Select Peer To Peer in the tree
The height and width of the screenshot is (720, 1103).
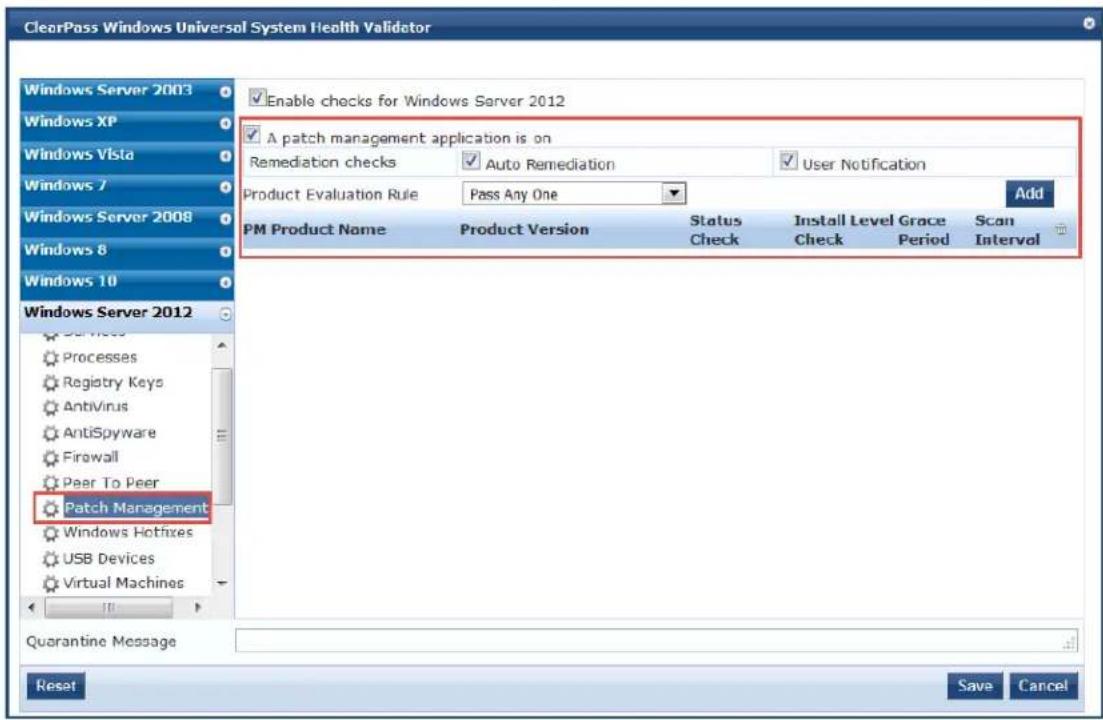110,482
